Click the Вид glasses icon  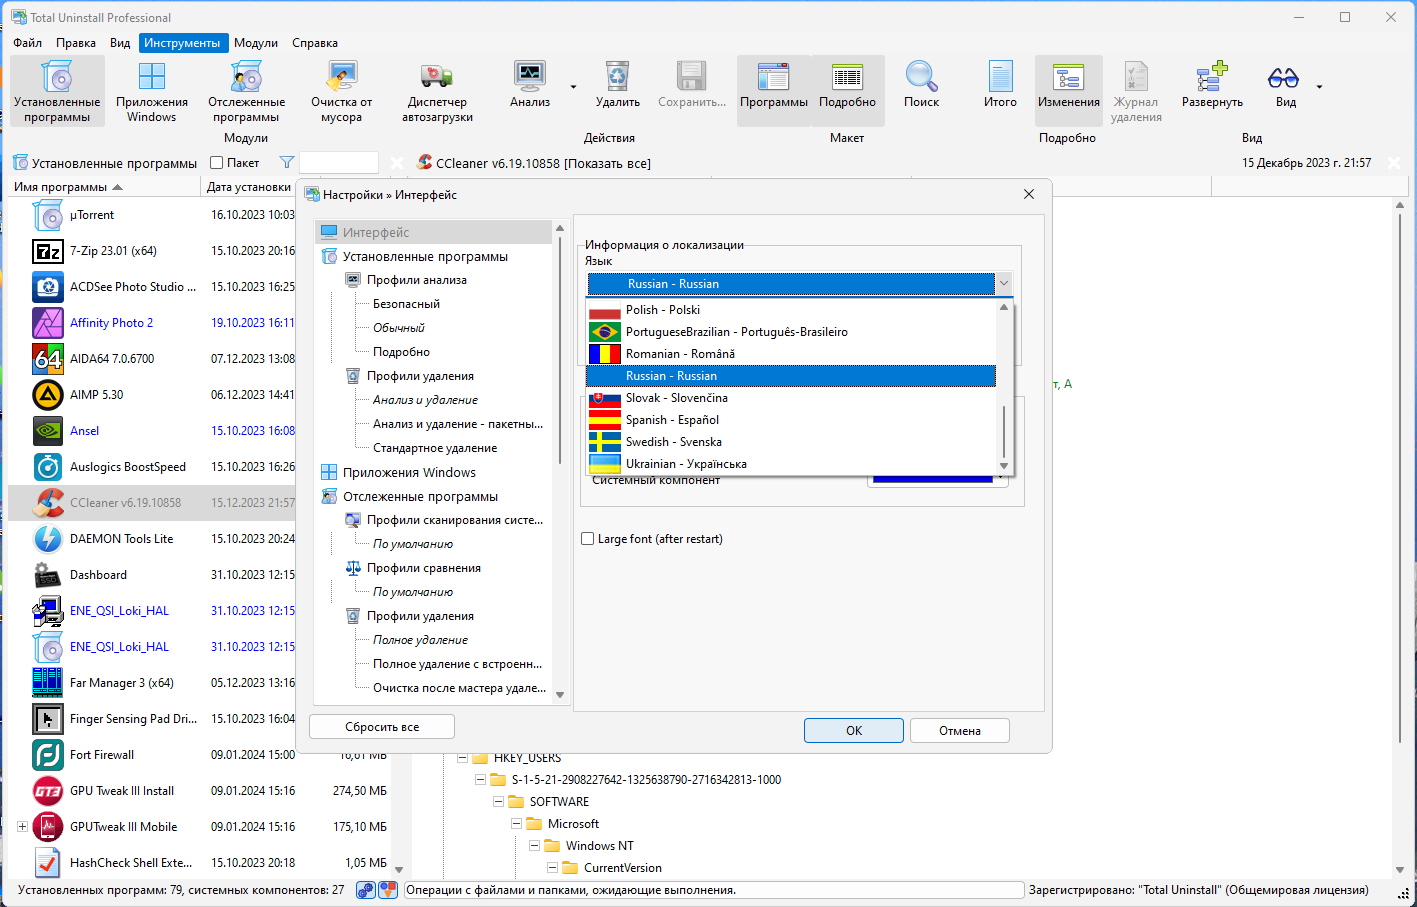[x=1284, y=84]
